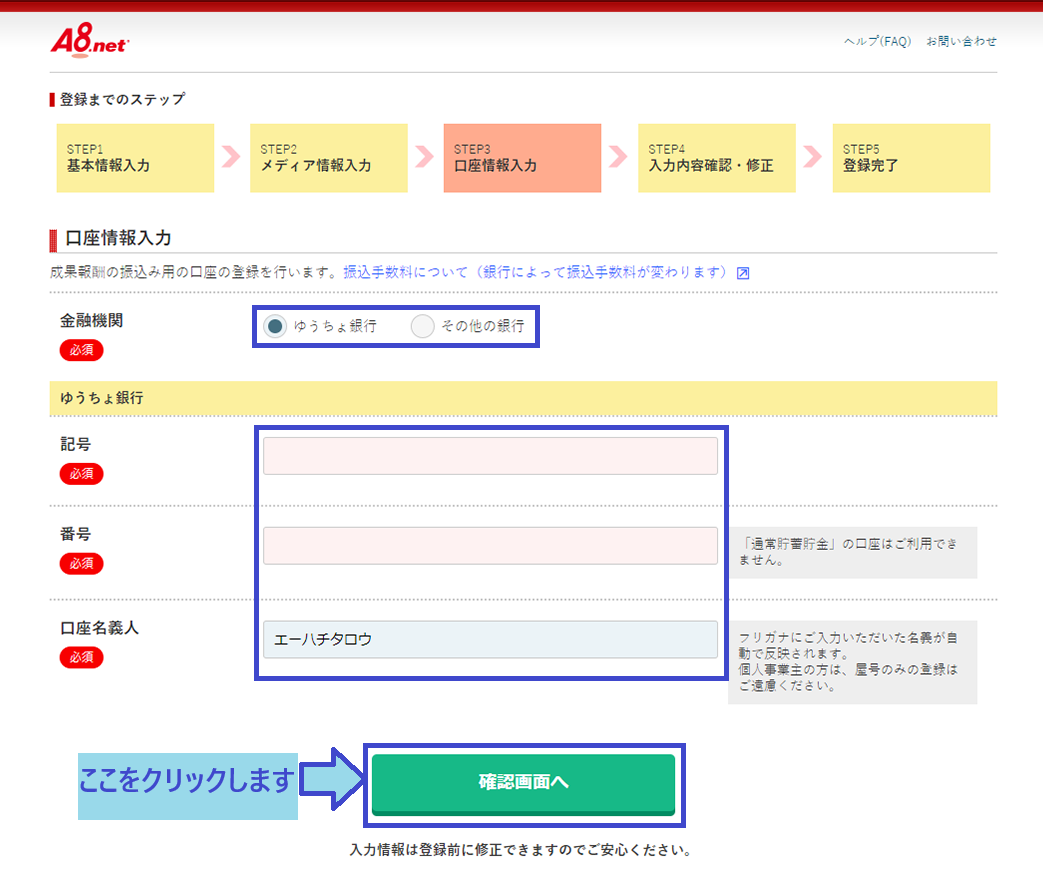Click the pink chevron after STEP1

click(232, 157)
